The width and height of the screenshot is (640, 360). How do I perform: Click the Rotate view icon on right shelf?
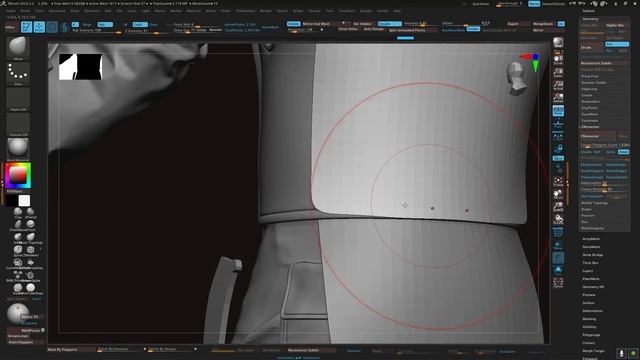click(558, 220)
